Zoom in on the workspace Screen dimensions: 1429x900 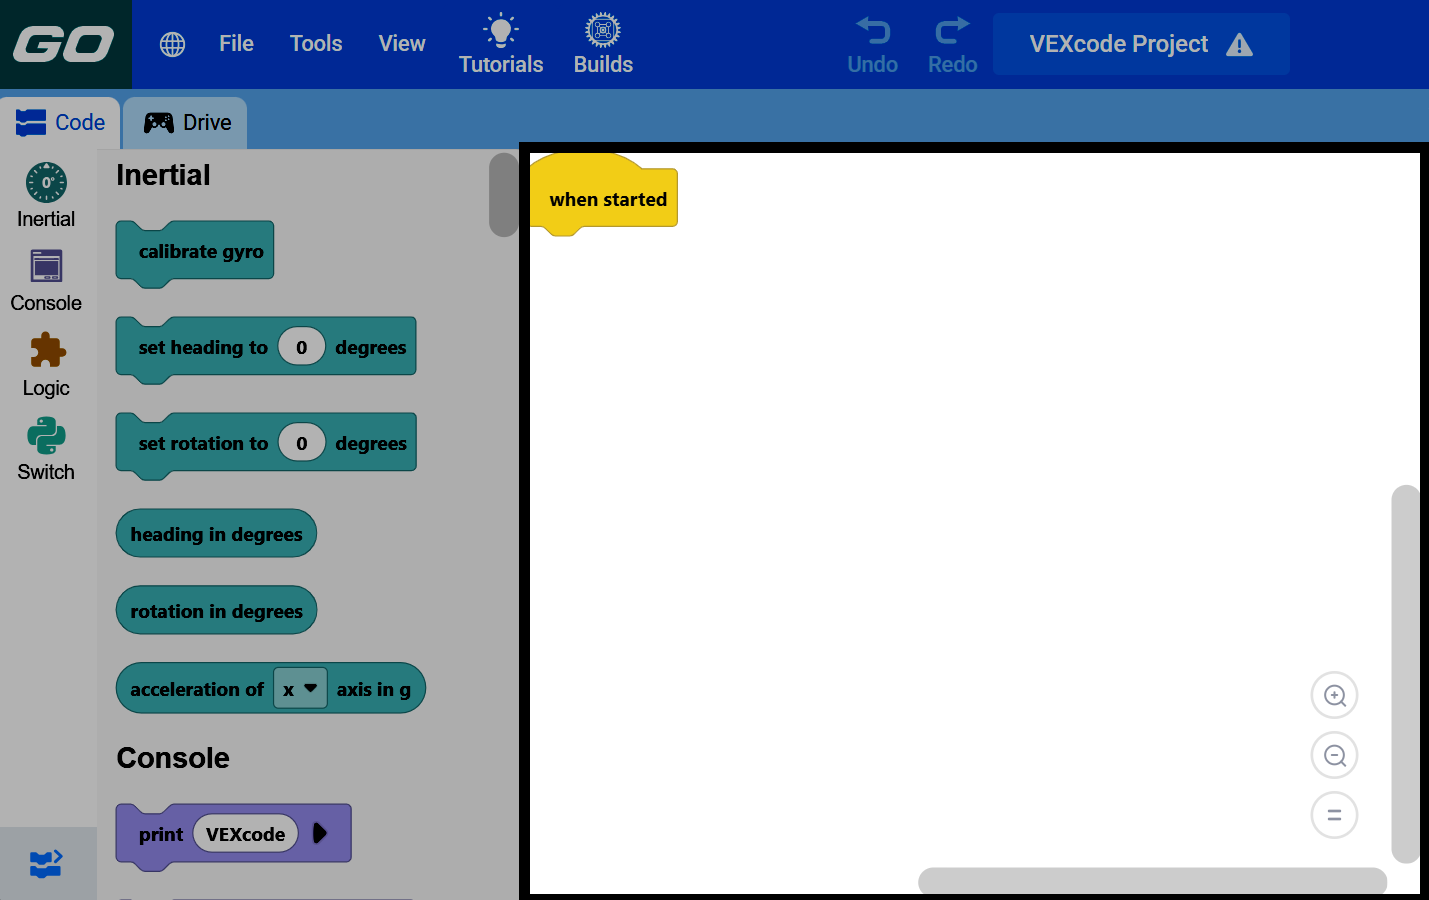(1334, 695)
